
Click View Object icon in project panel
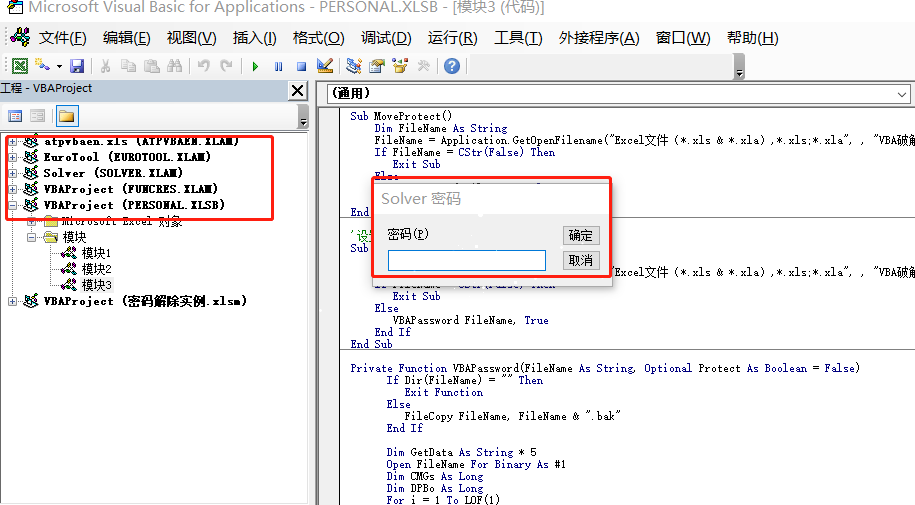pos(37,116)
